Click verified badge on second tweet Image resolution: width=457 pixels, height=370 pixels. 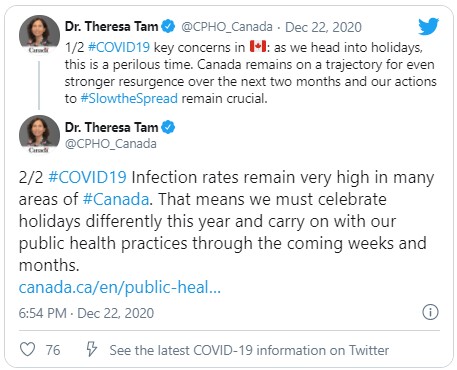[168, 127]
